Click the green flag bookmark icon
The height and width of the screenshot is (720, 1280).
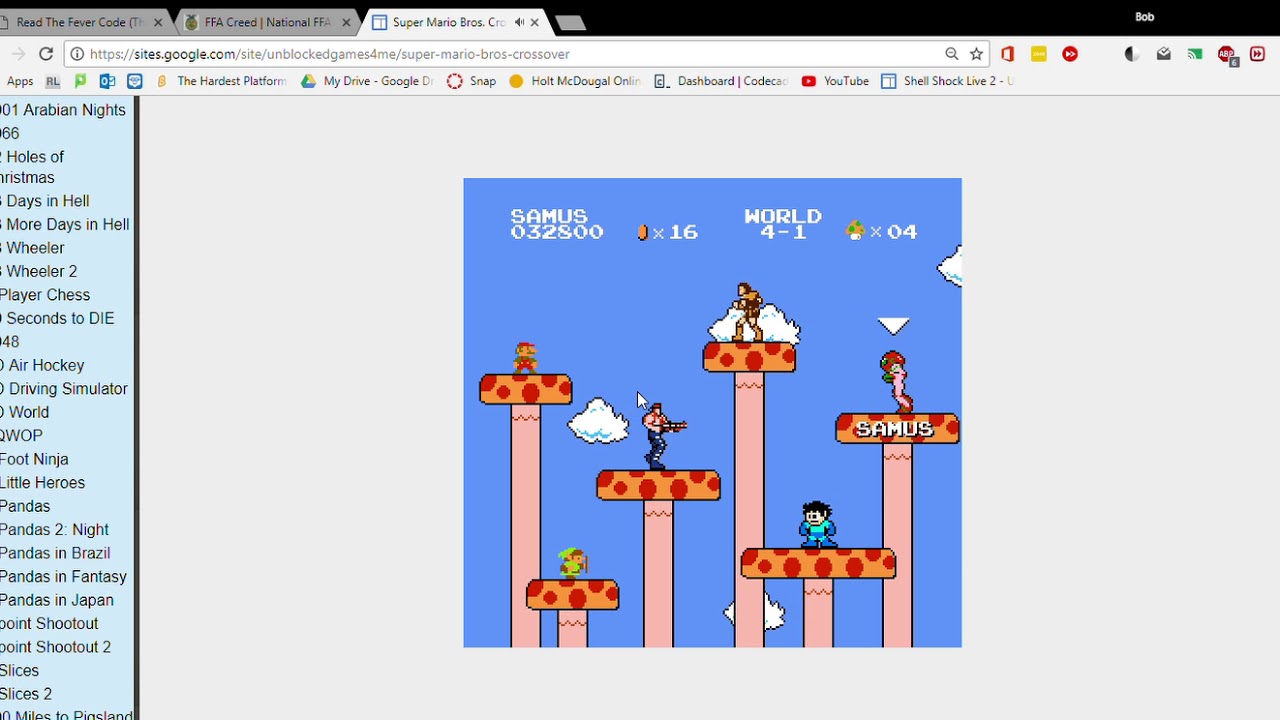80,81
